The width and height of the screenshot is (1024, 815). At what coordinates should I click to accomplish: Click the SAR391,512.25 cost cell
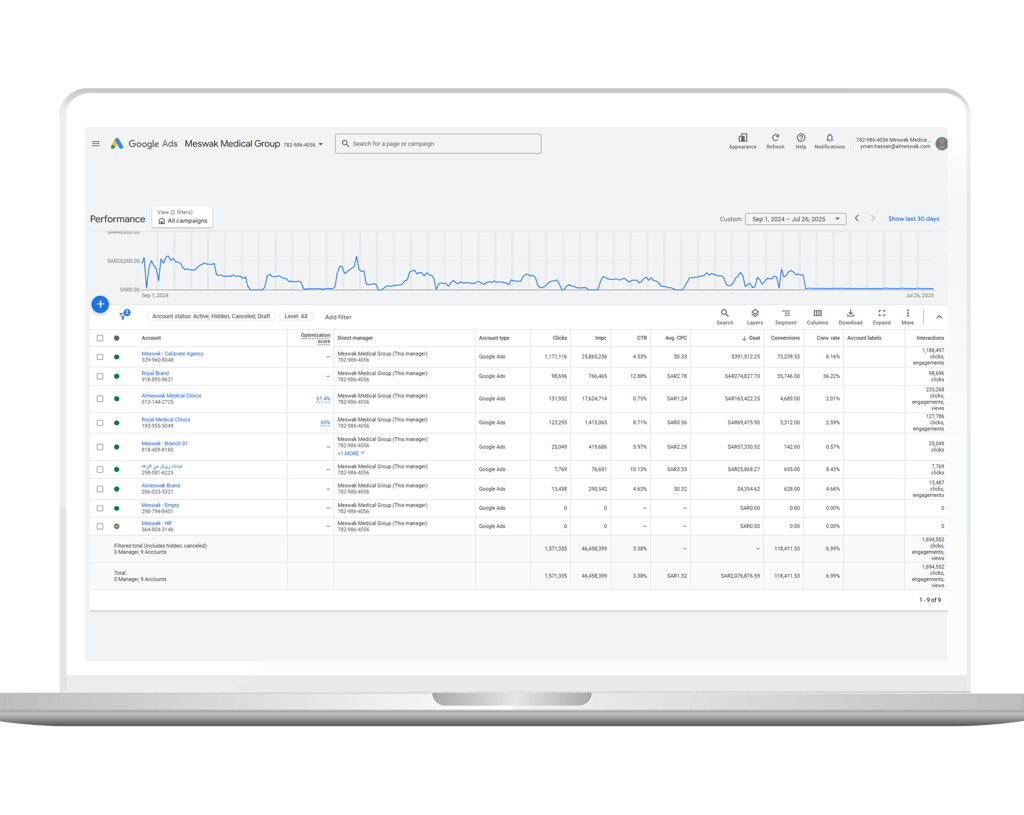pos(745,357)
